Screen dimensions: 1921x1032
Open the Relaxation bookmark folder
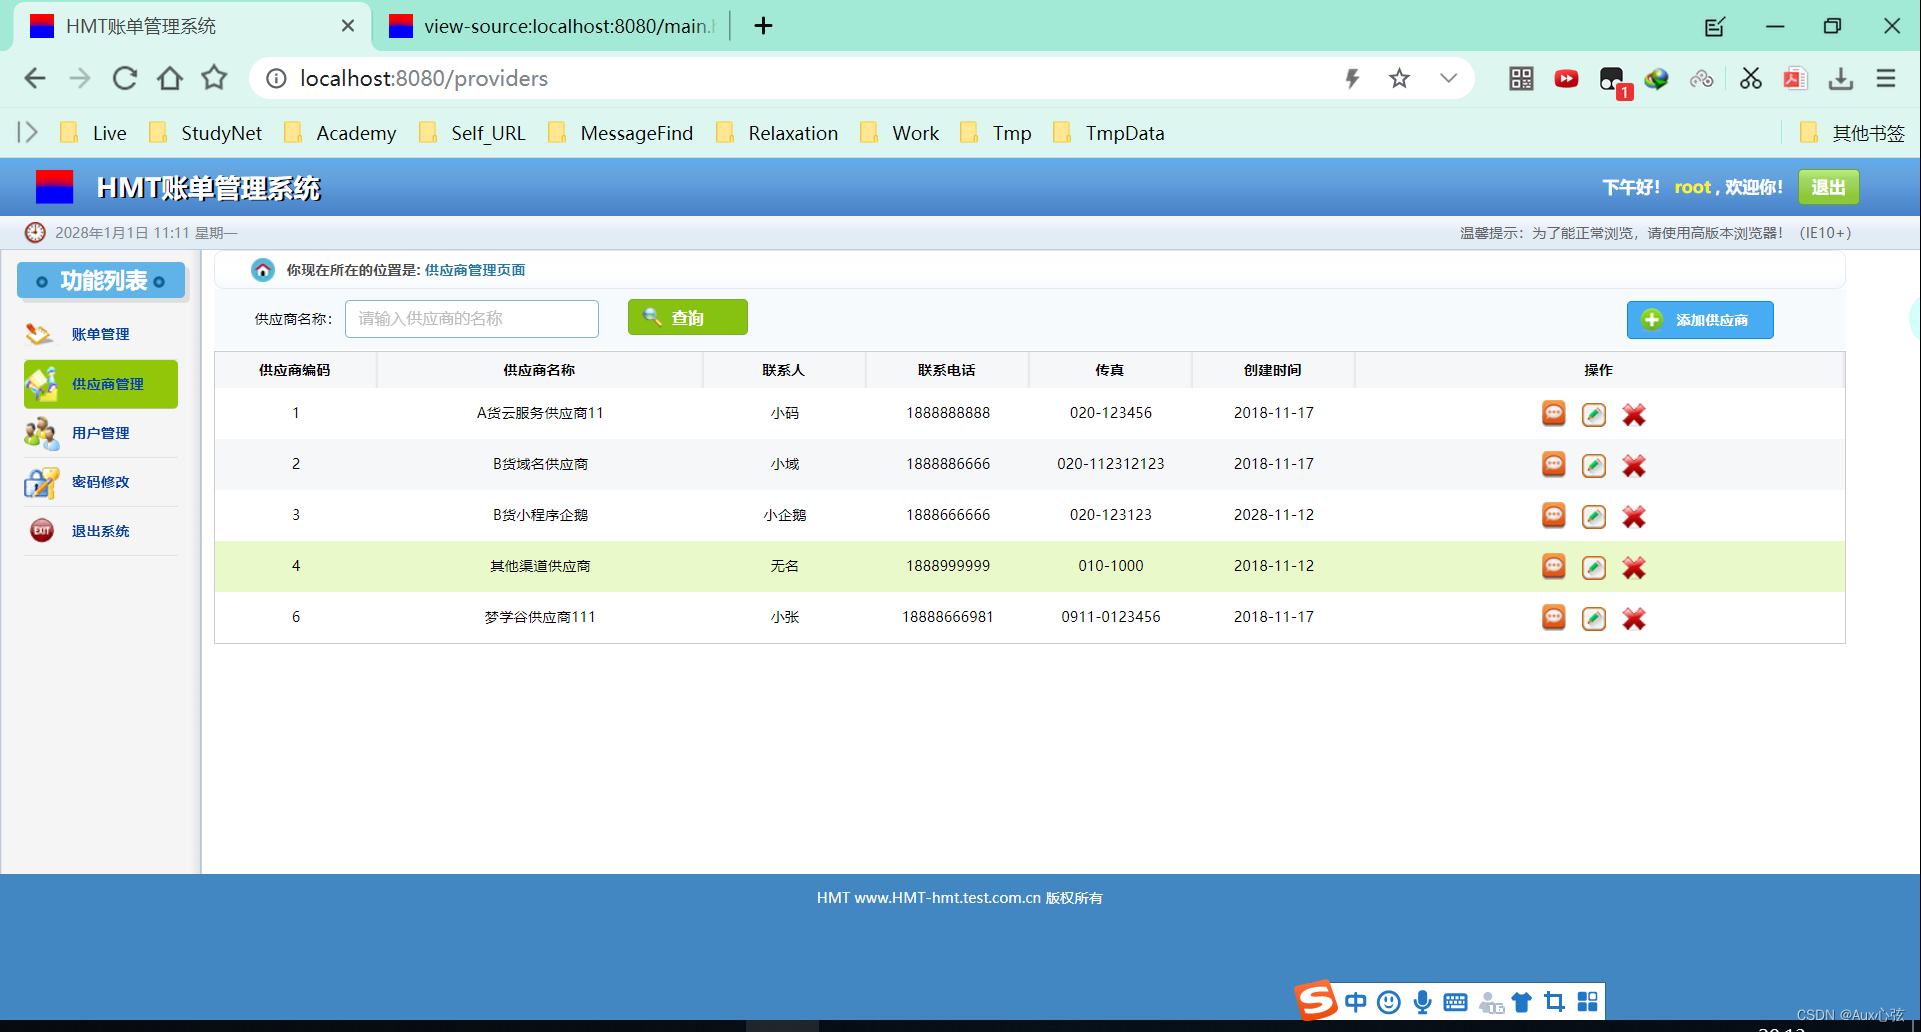tap(777, 133)
